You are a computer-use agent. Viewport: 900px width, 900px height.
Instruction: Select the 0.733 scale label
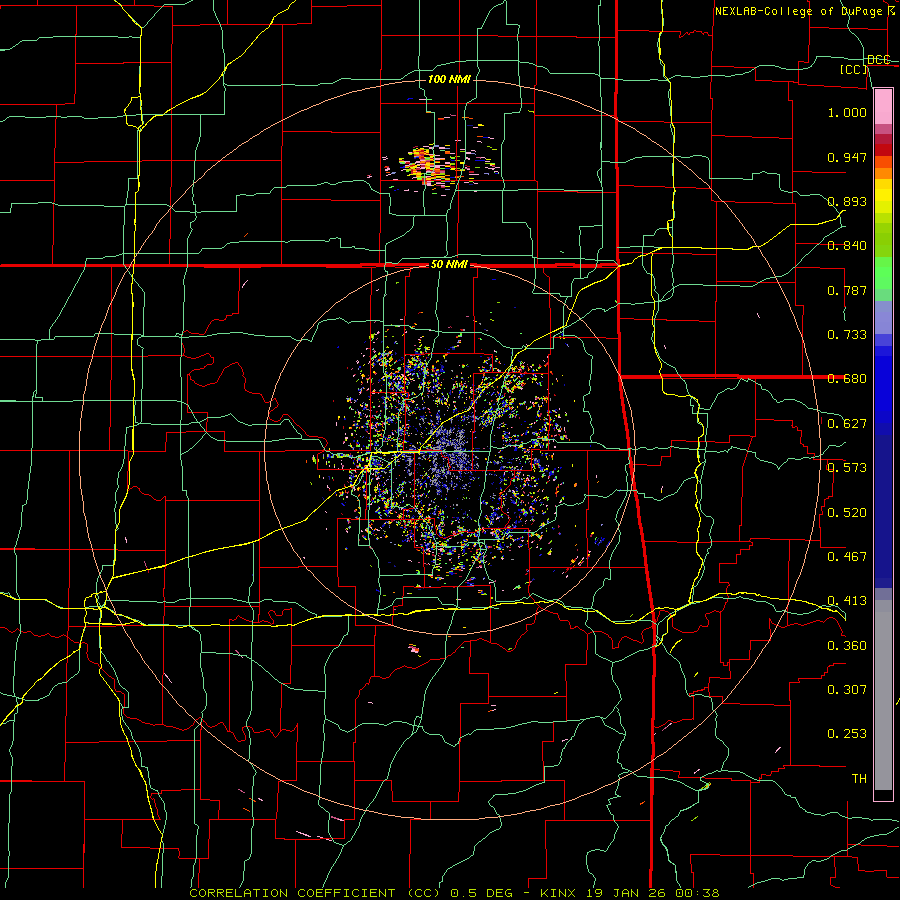[847, 334]
